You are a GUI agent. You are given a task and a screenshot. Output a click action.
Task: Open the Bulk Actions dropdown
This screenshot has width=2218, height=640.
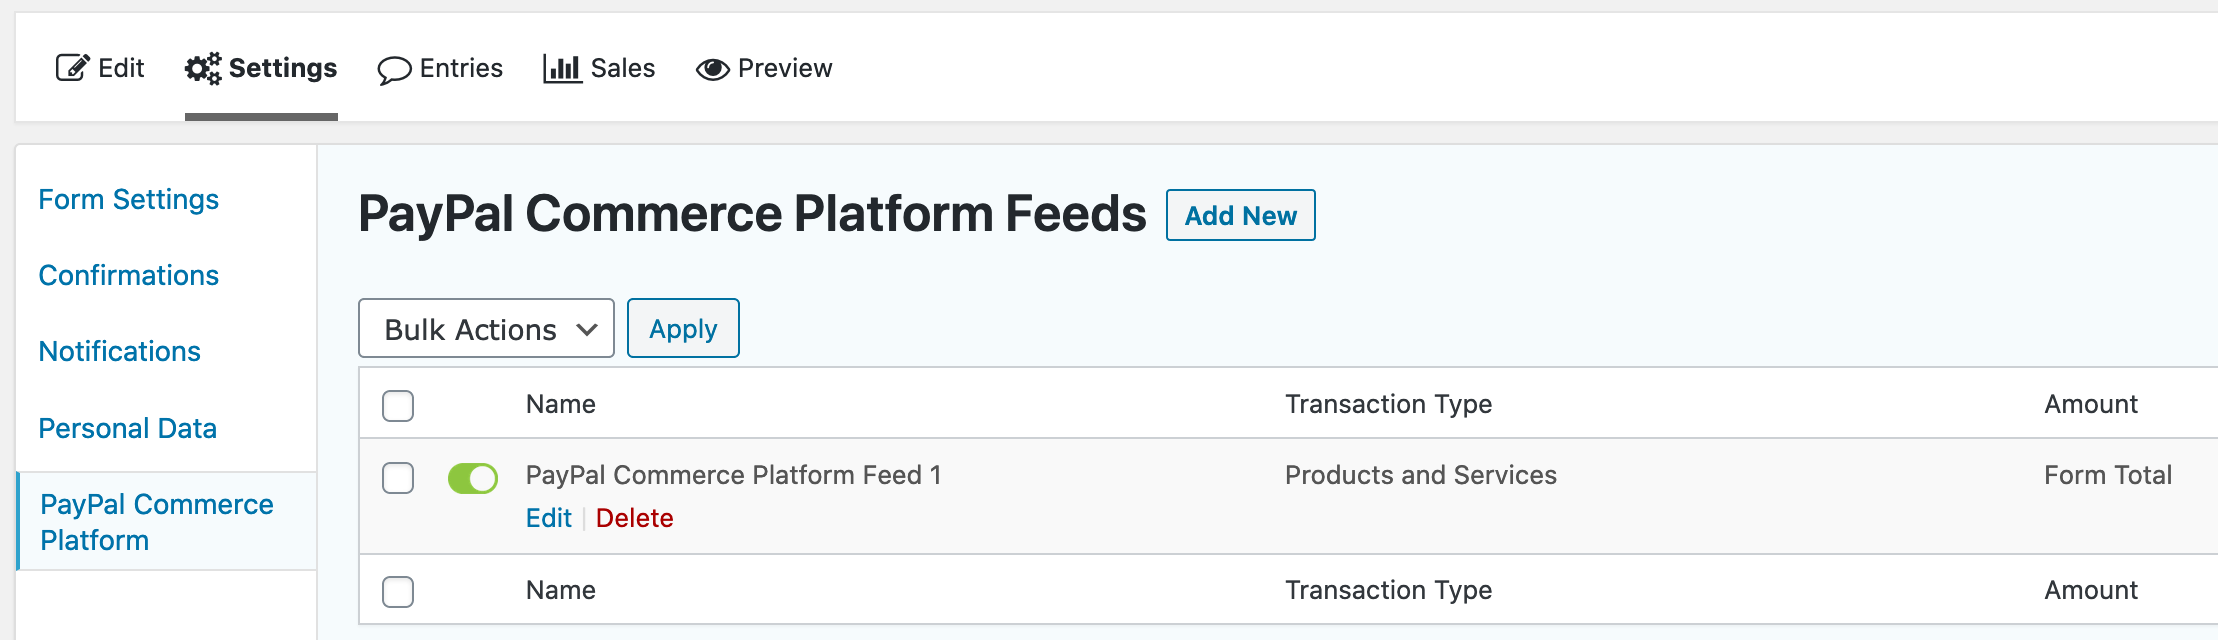[x=486, y=329]
